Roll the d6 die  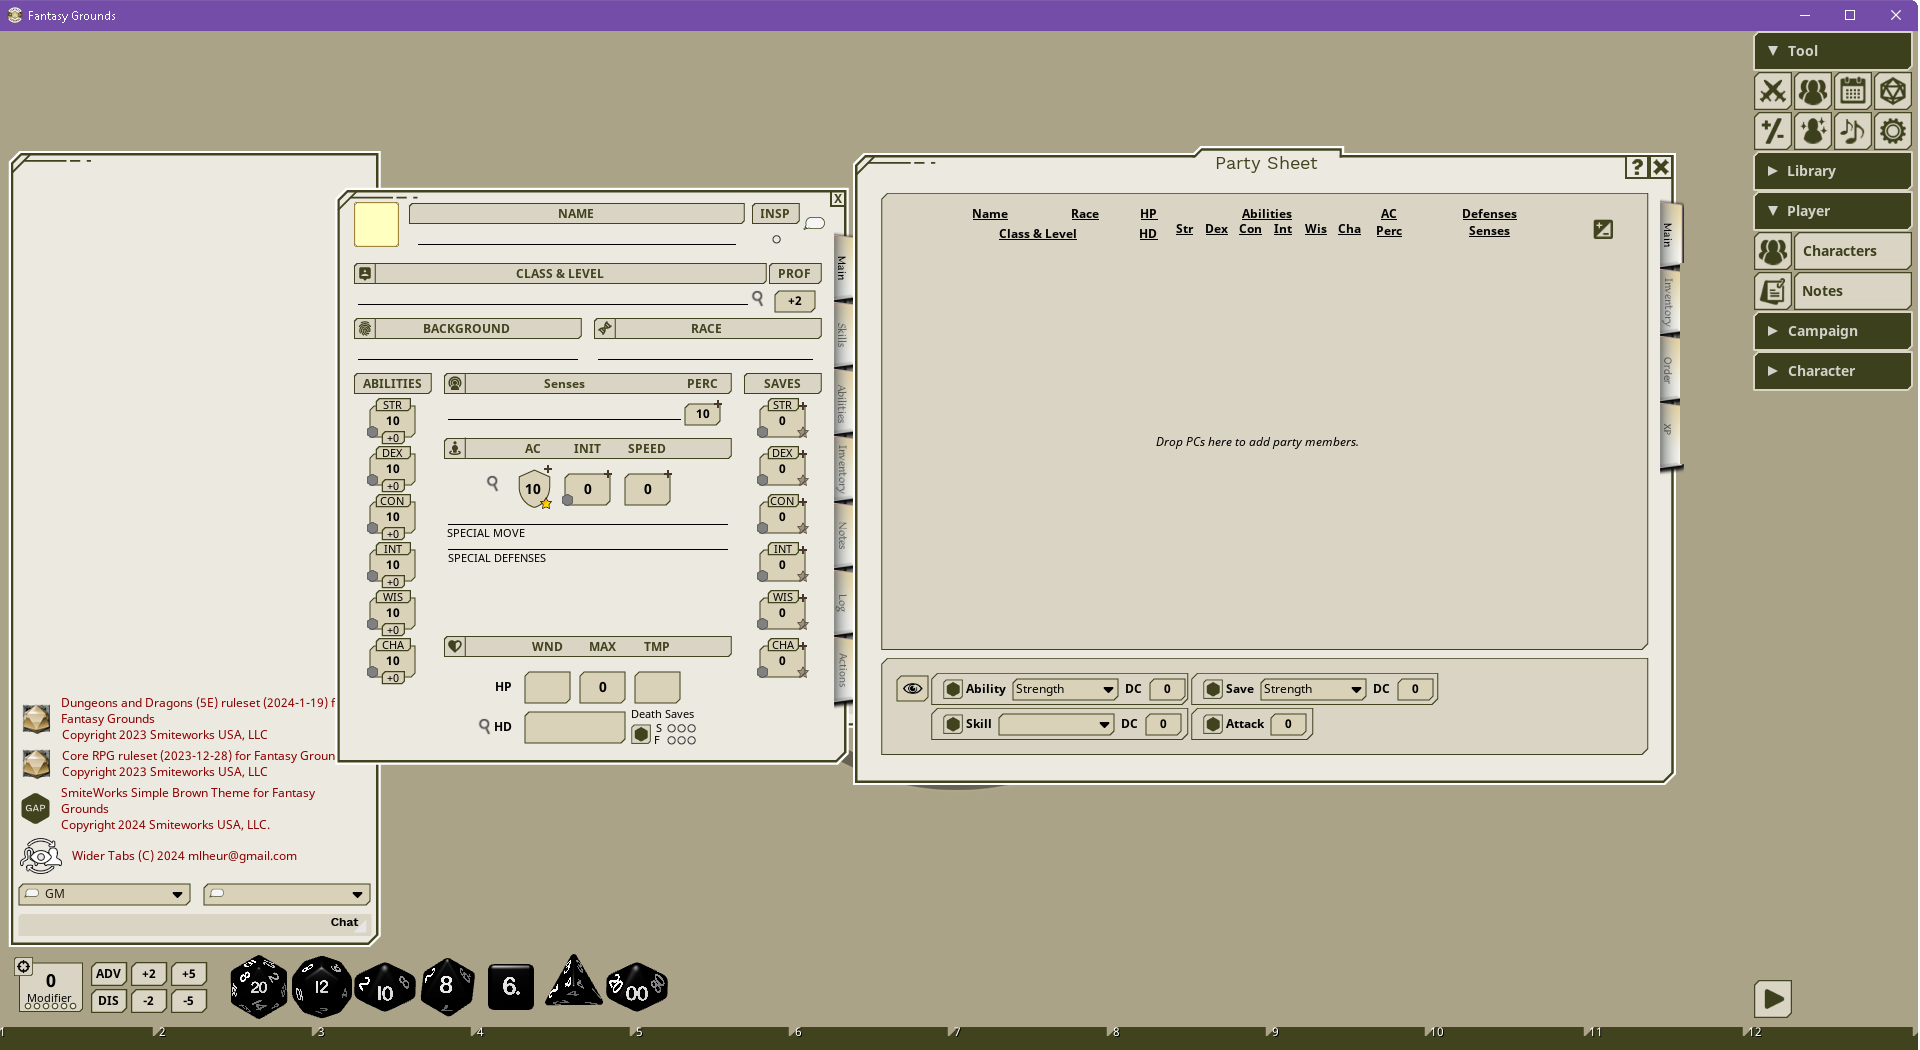[x=511, y=987]
